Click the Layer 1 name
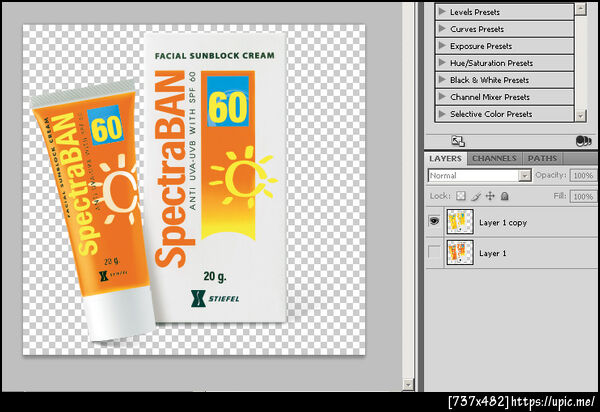600x412 pixels. [492, 253]
